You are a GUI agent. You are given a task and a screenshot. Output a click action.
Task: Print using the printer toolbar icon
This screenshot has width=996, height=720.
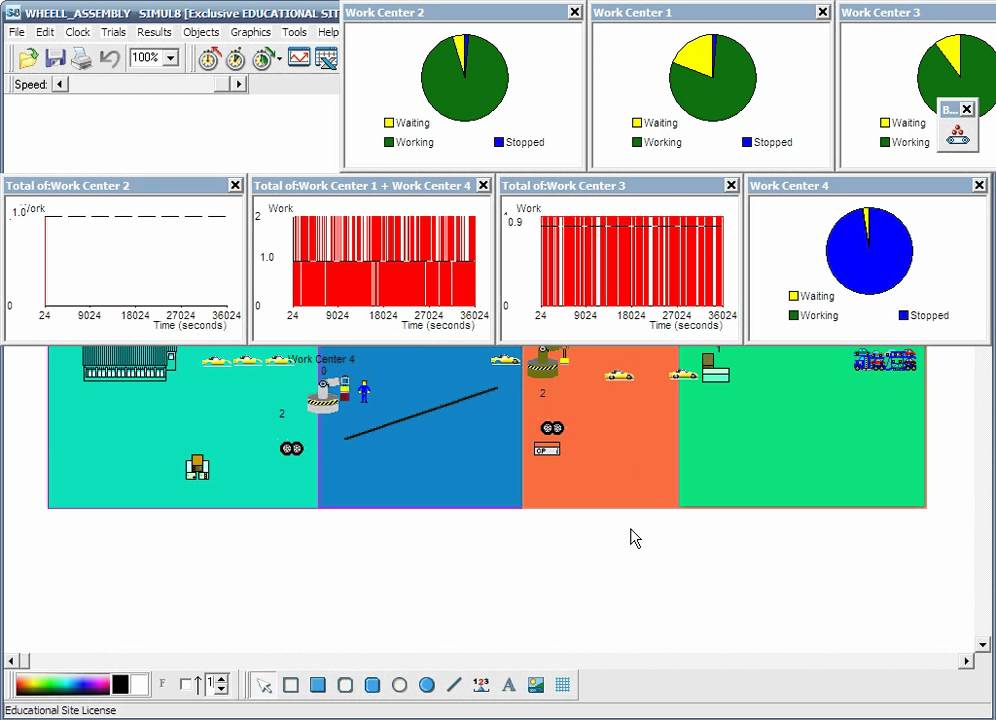pyautogui.click(x=81, y=58)
